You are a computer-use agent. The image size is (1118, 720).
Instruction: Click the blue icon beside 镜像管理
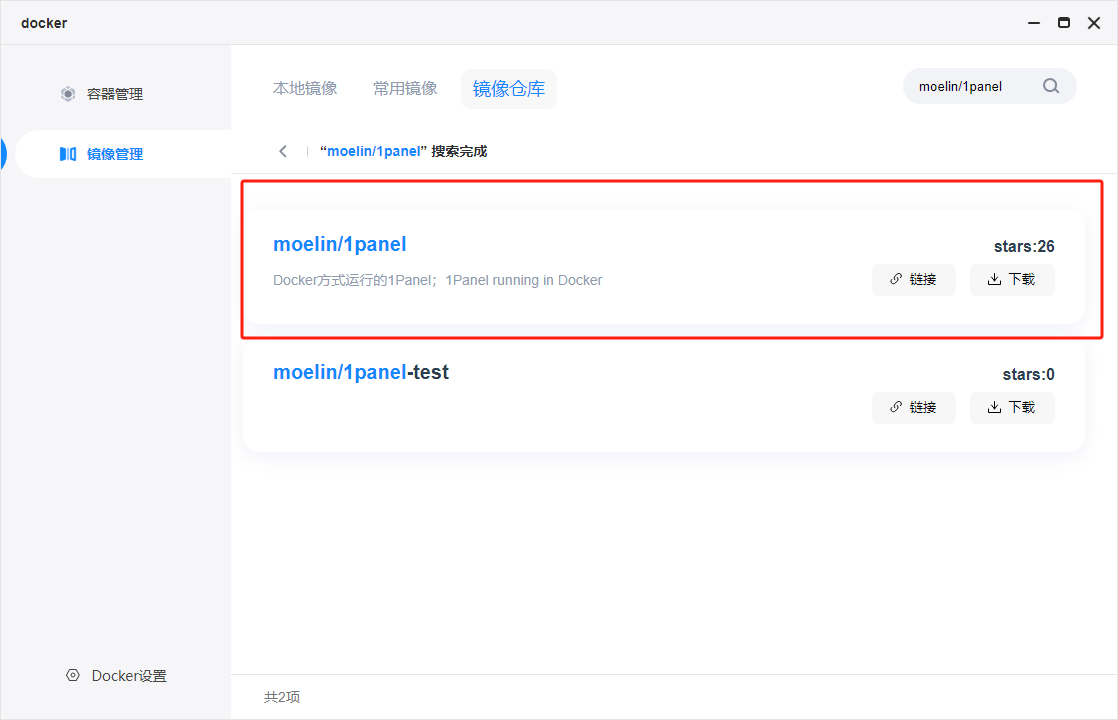[68, 154]
